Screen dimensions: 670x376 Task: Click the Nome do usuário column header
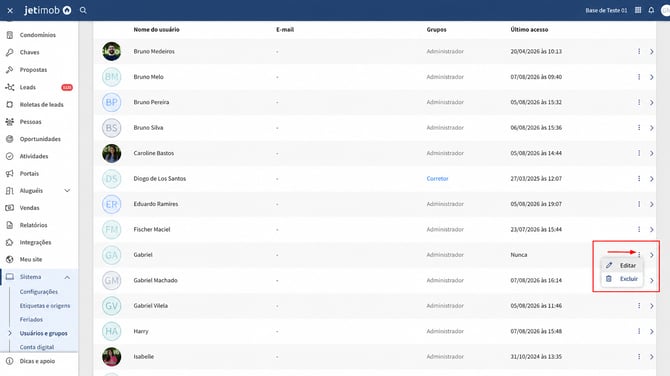point(156,29)
